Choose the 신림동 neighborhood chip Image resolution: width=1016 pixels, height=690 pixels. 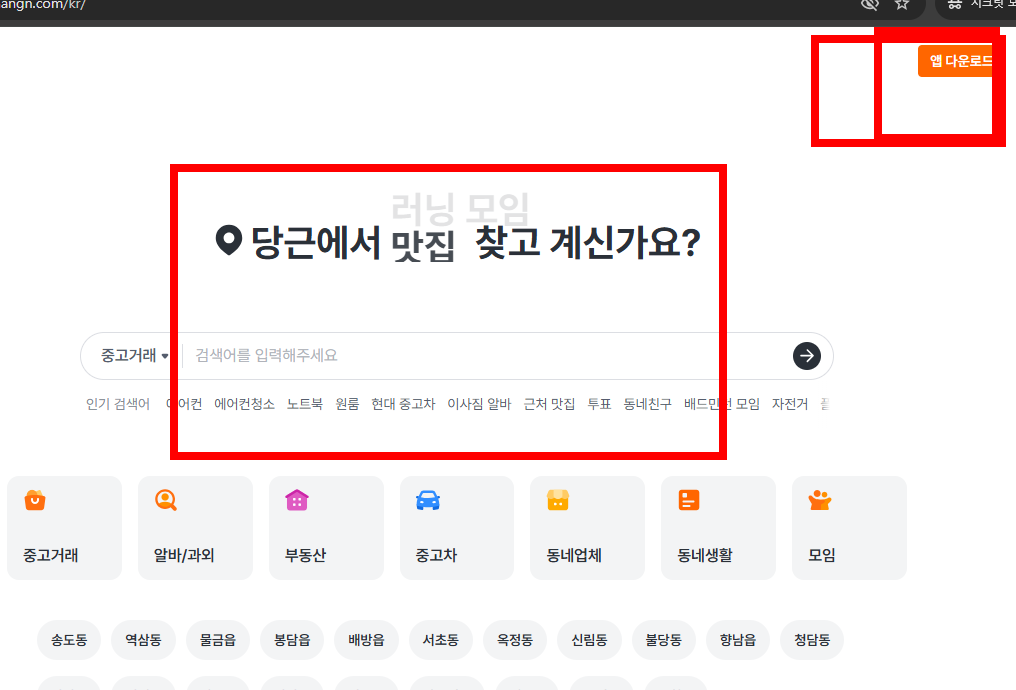[589, 640]
